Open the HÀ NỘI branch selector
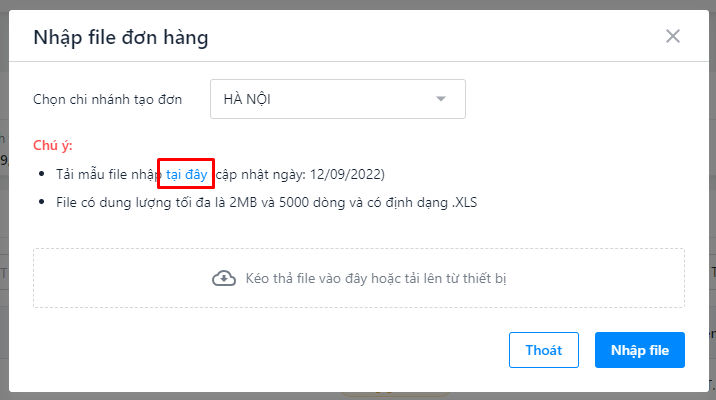This screenshot has width=716, height=400. [x=338, y=99]
